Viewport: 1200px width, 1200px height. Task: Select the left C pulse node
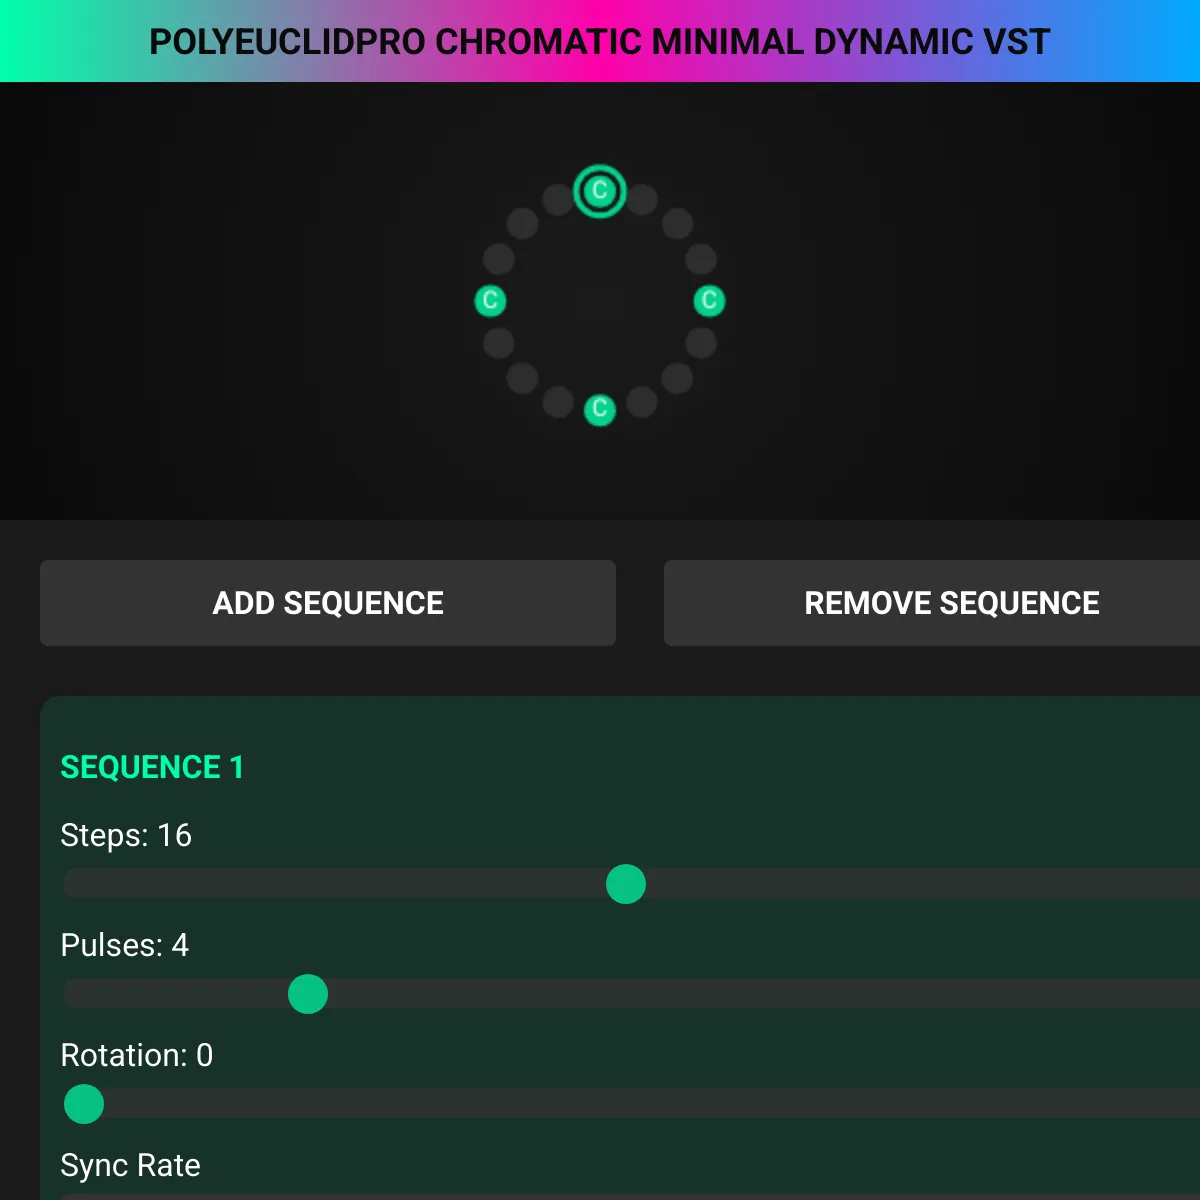490,300
